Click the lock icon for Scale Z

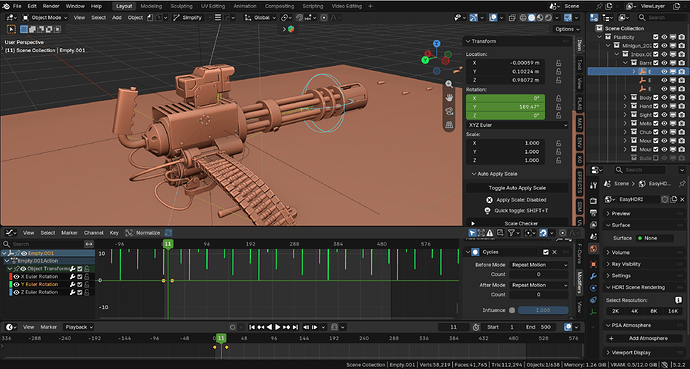click(558, 160)
